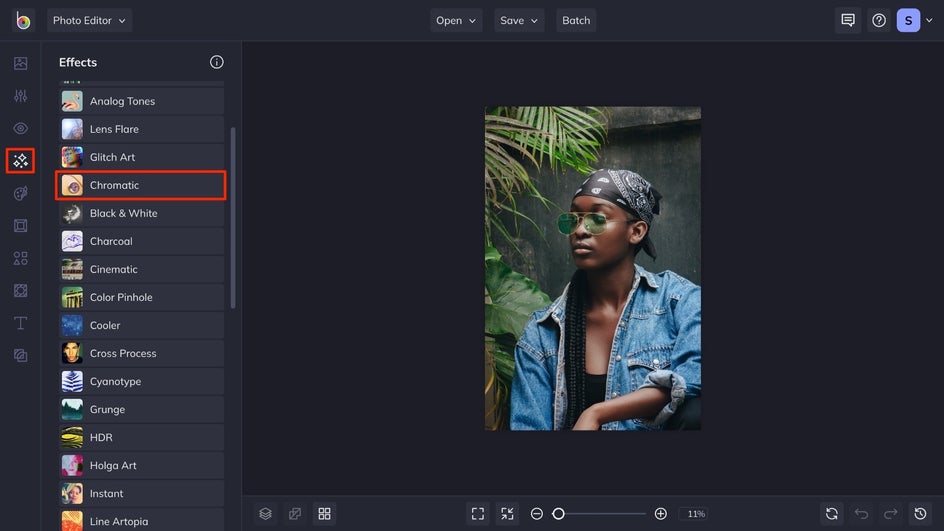The width and height of the screenshot is (944, 531).
Task: Click the fill screen collapse icon
Action: pos(508,514)
